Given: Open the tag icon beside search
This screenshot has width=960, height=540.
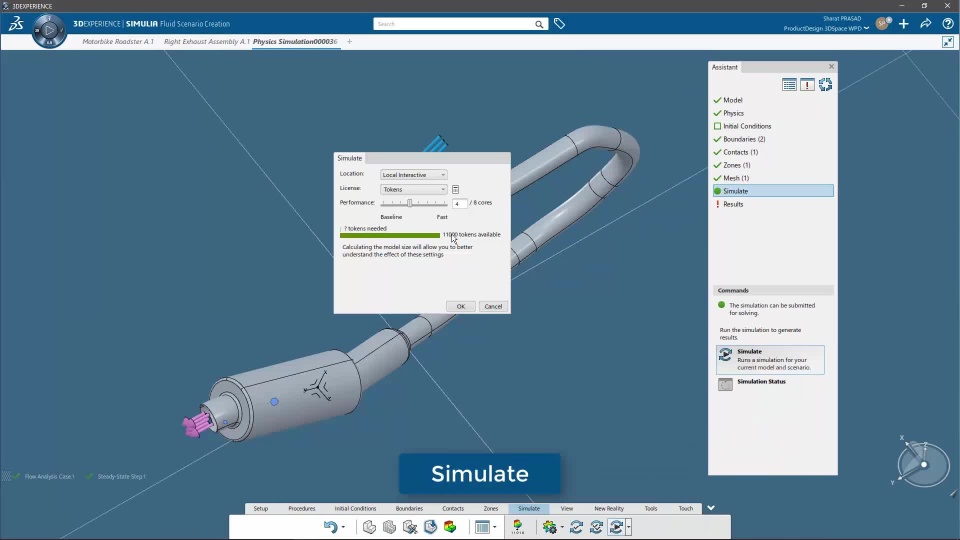Looking at the screenshot, I should (x=559, y=24).
